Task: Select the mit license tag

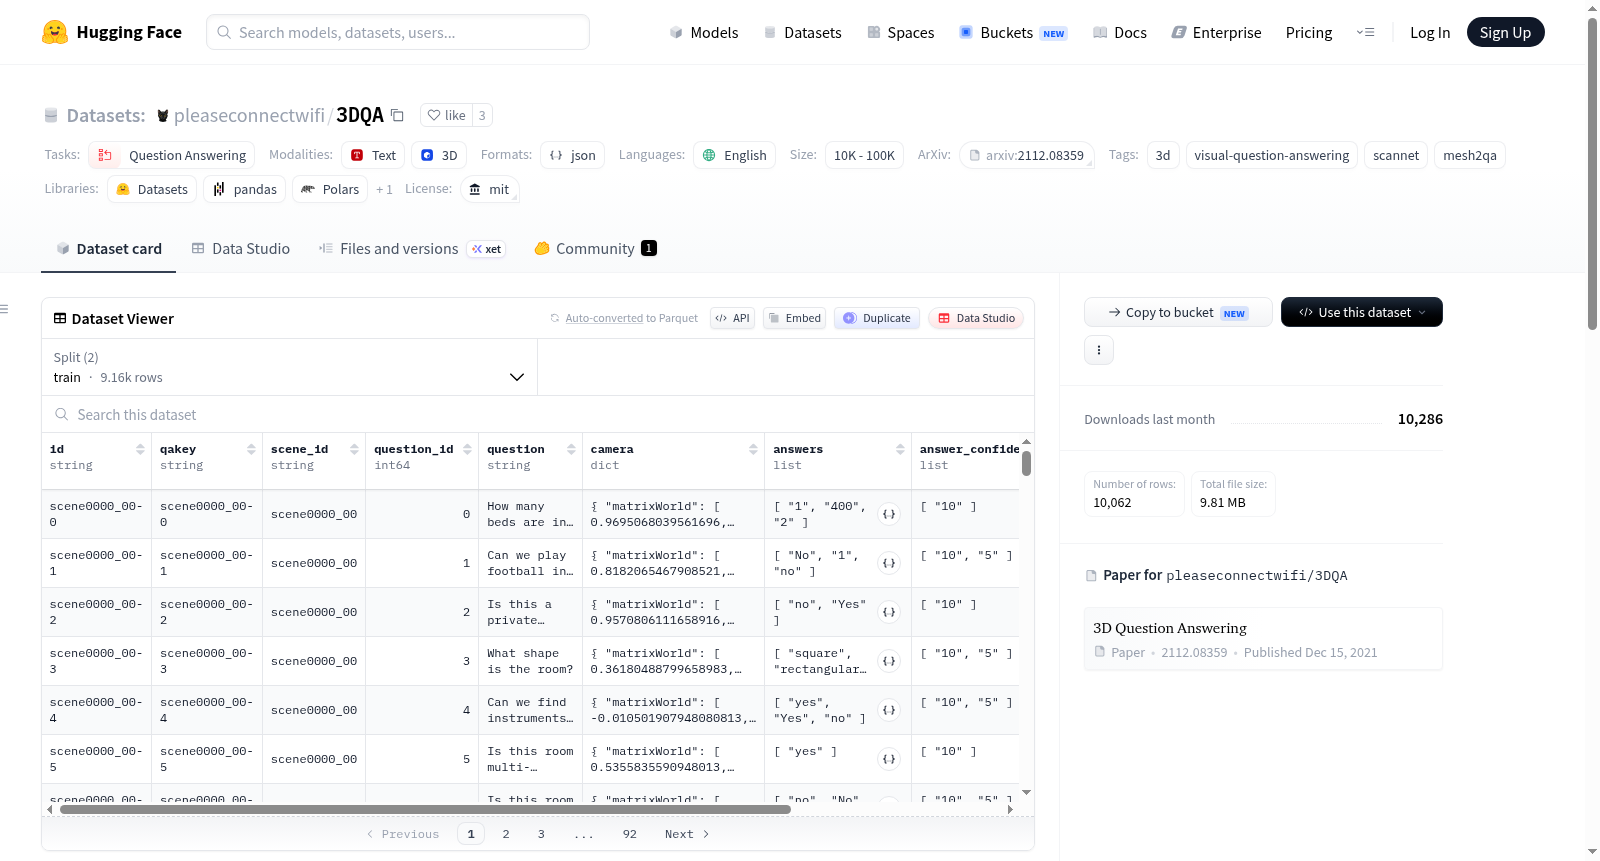Action: [x=489, y=189]
